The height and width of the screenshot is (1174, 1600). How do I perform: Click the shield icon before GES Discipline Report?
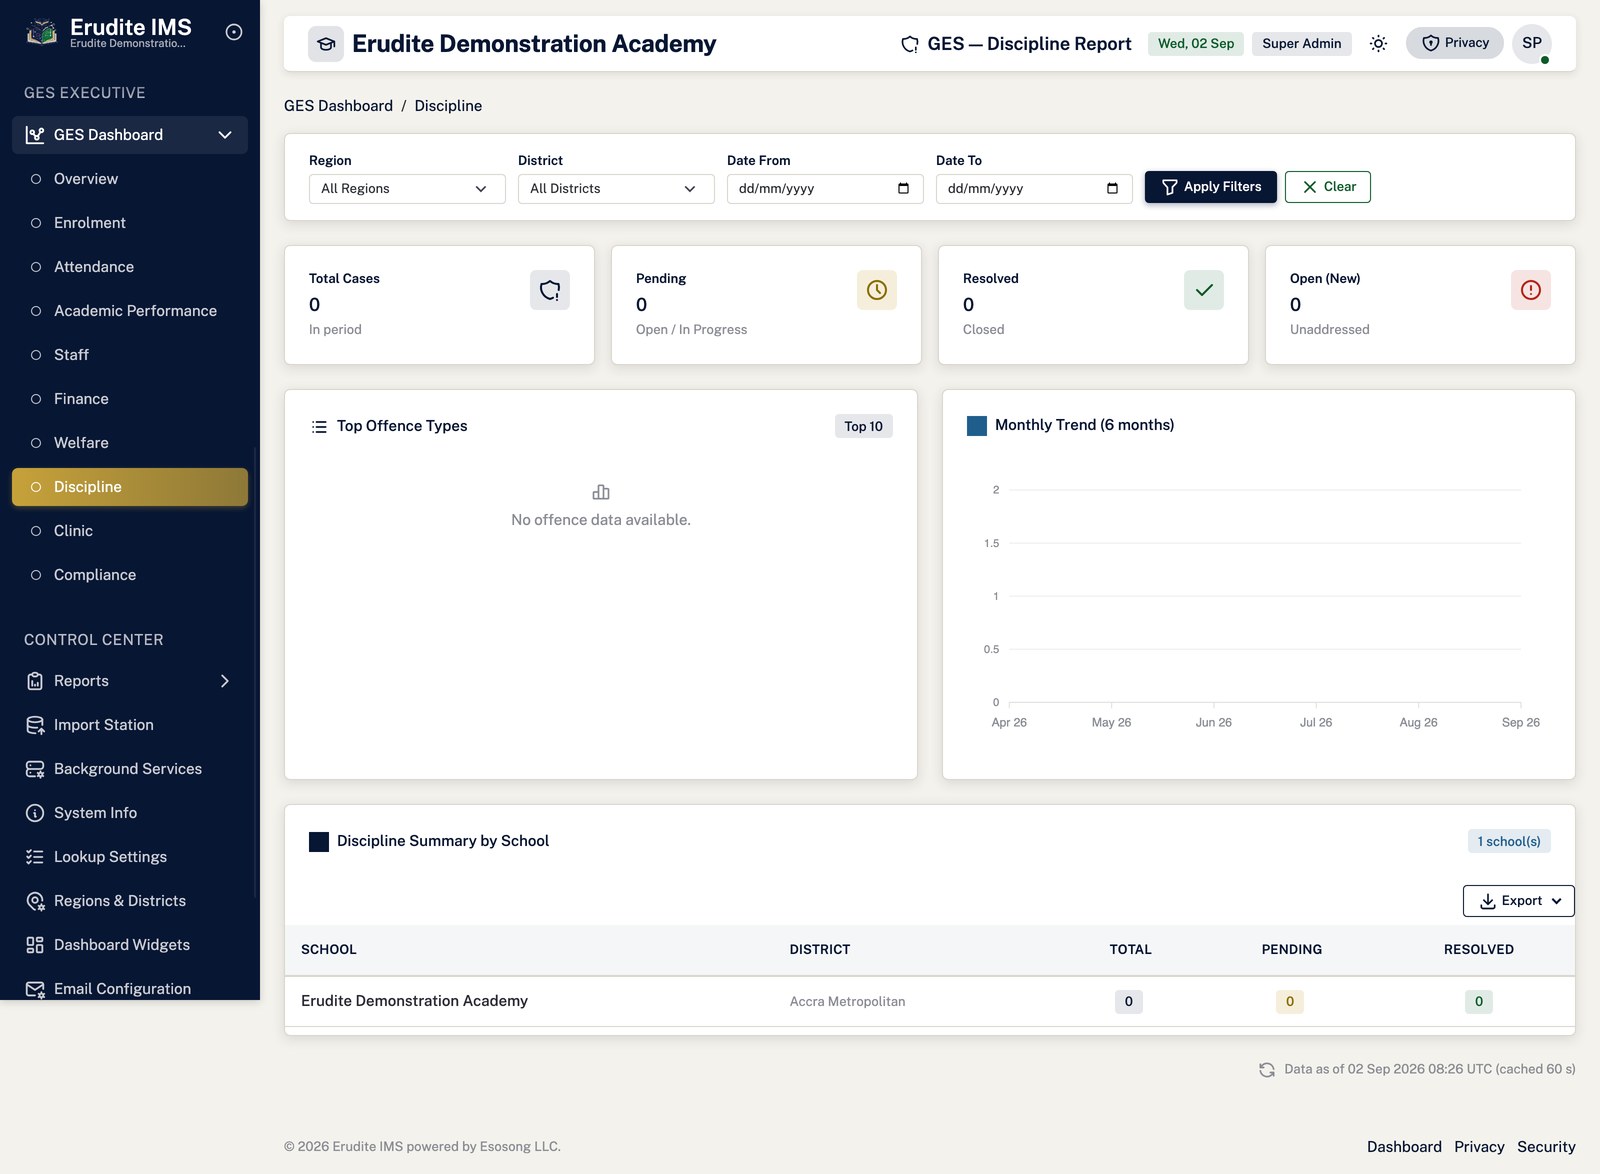910,44
